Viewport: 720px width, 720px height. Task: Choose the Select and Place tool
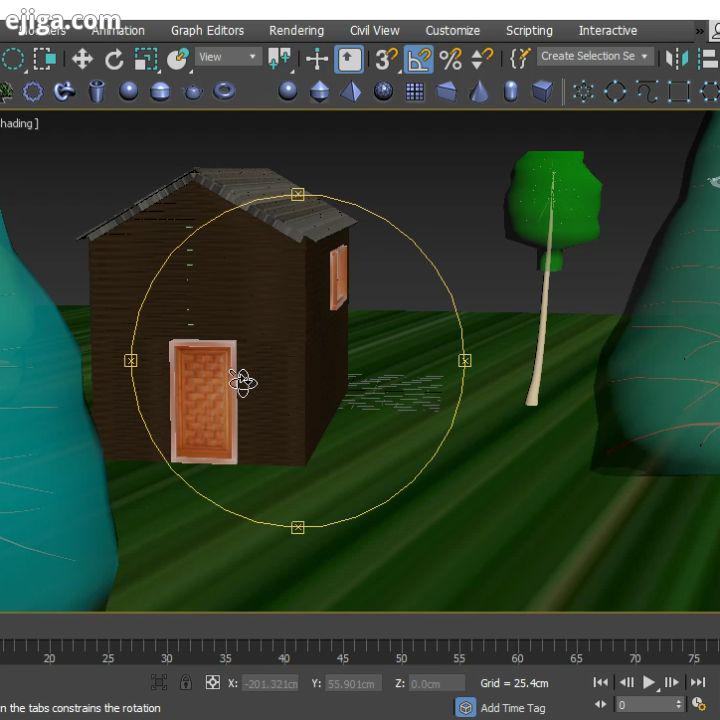178,59
